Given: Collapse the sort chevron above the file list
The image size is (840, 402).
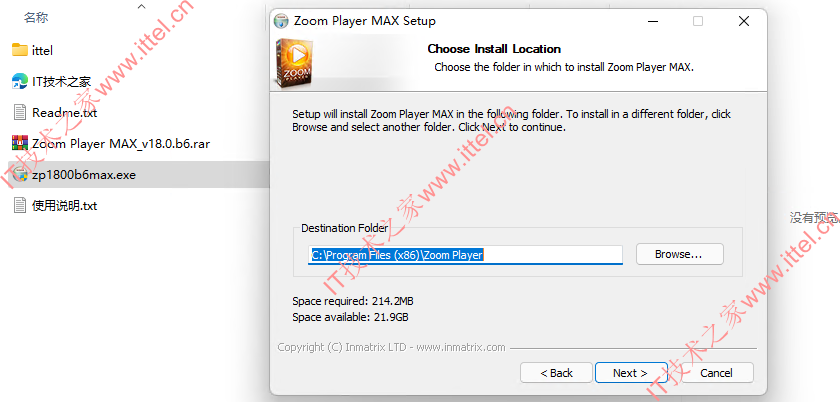Looking at the screenshot, I should point(141,6).
